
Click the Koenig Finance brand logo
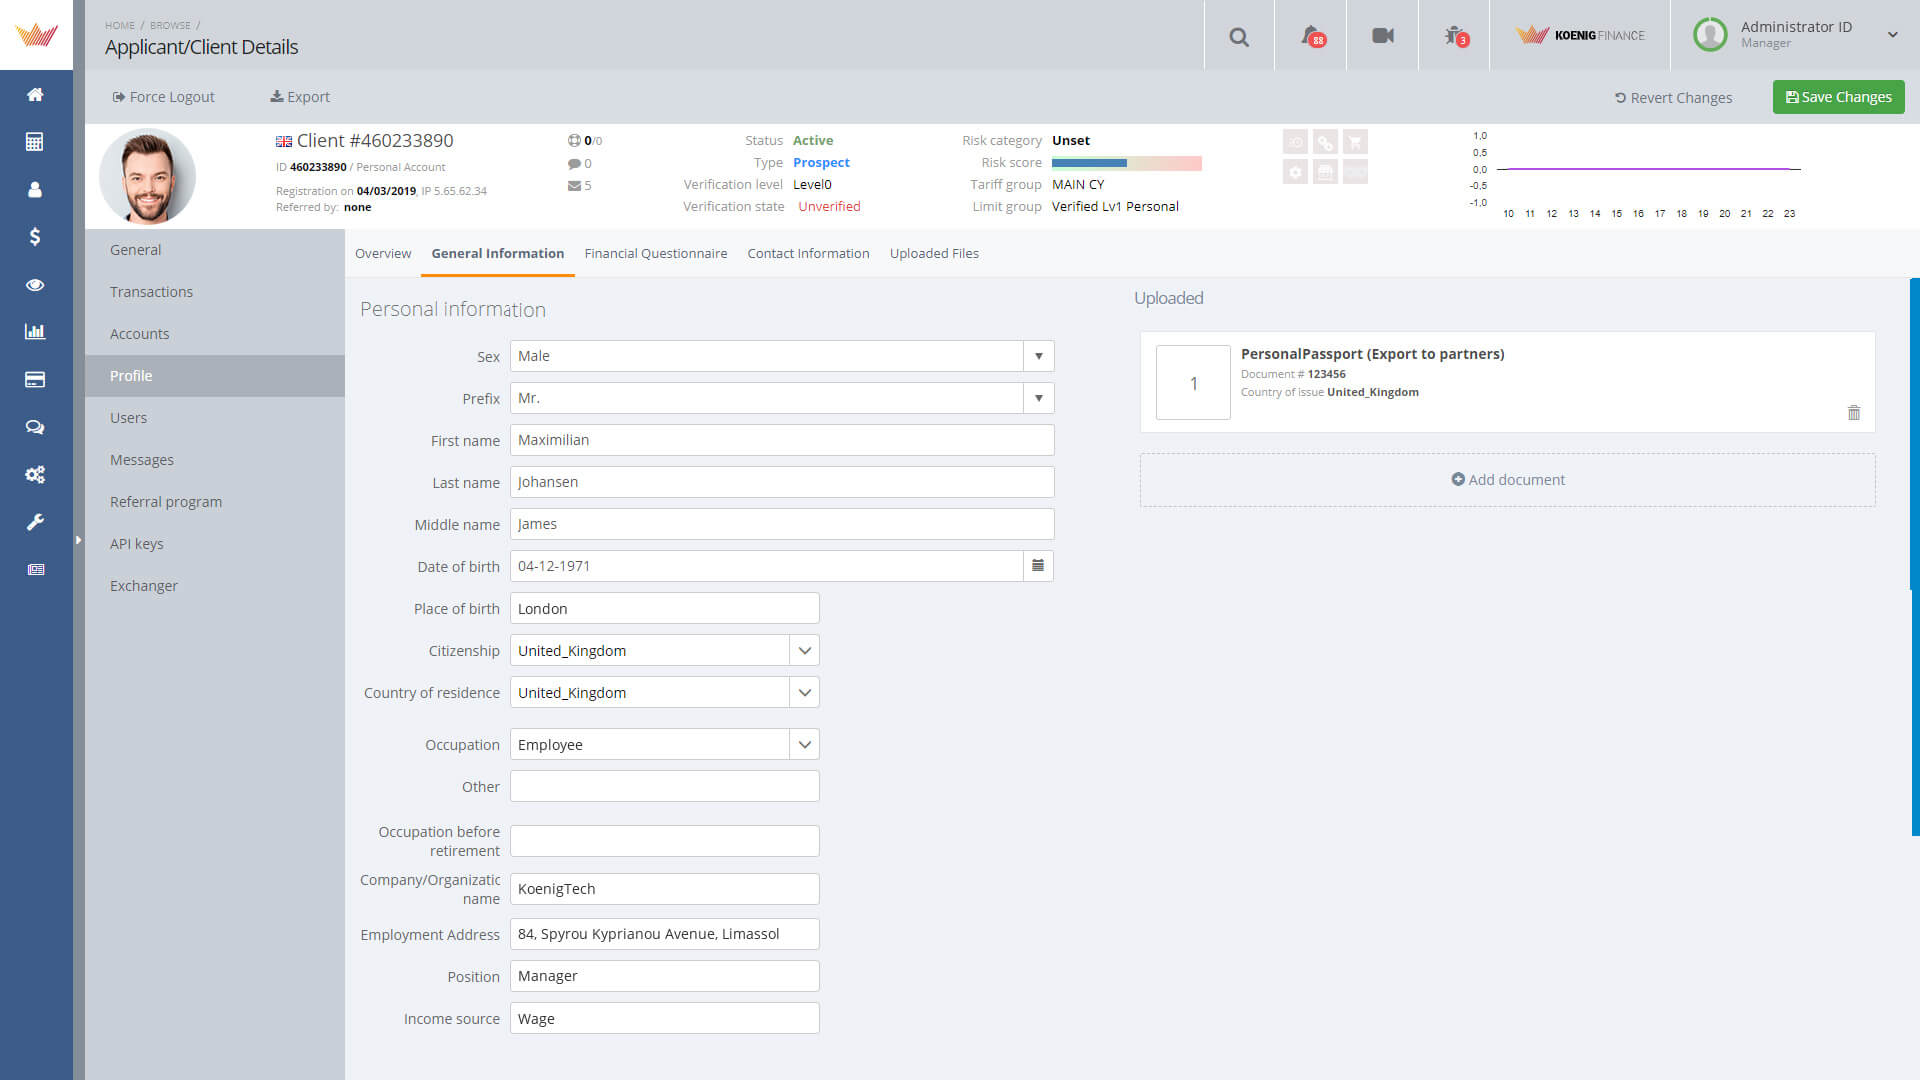[1580, 35]
